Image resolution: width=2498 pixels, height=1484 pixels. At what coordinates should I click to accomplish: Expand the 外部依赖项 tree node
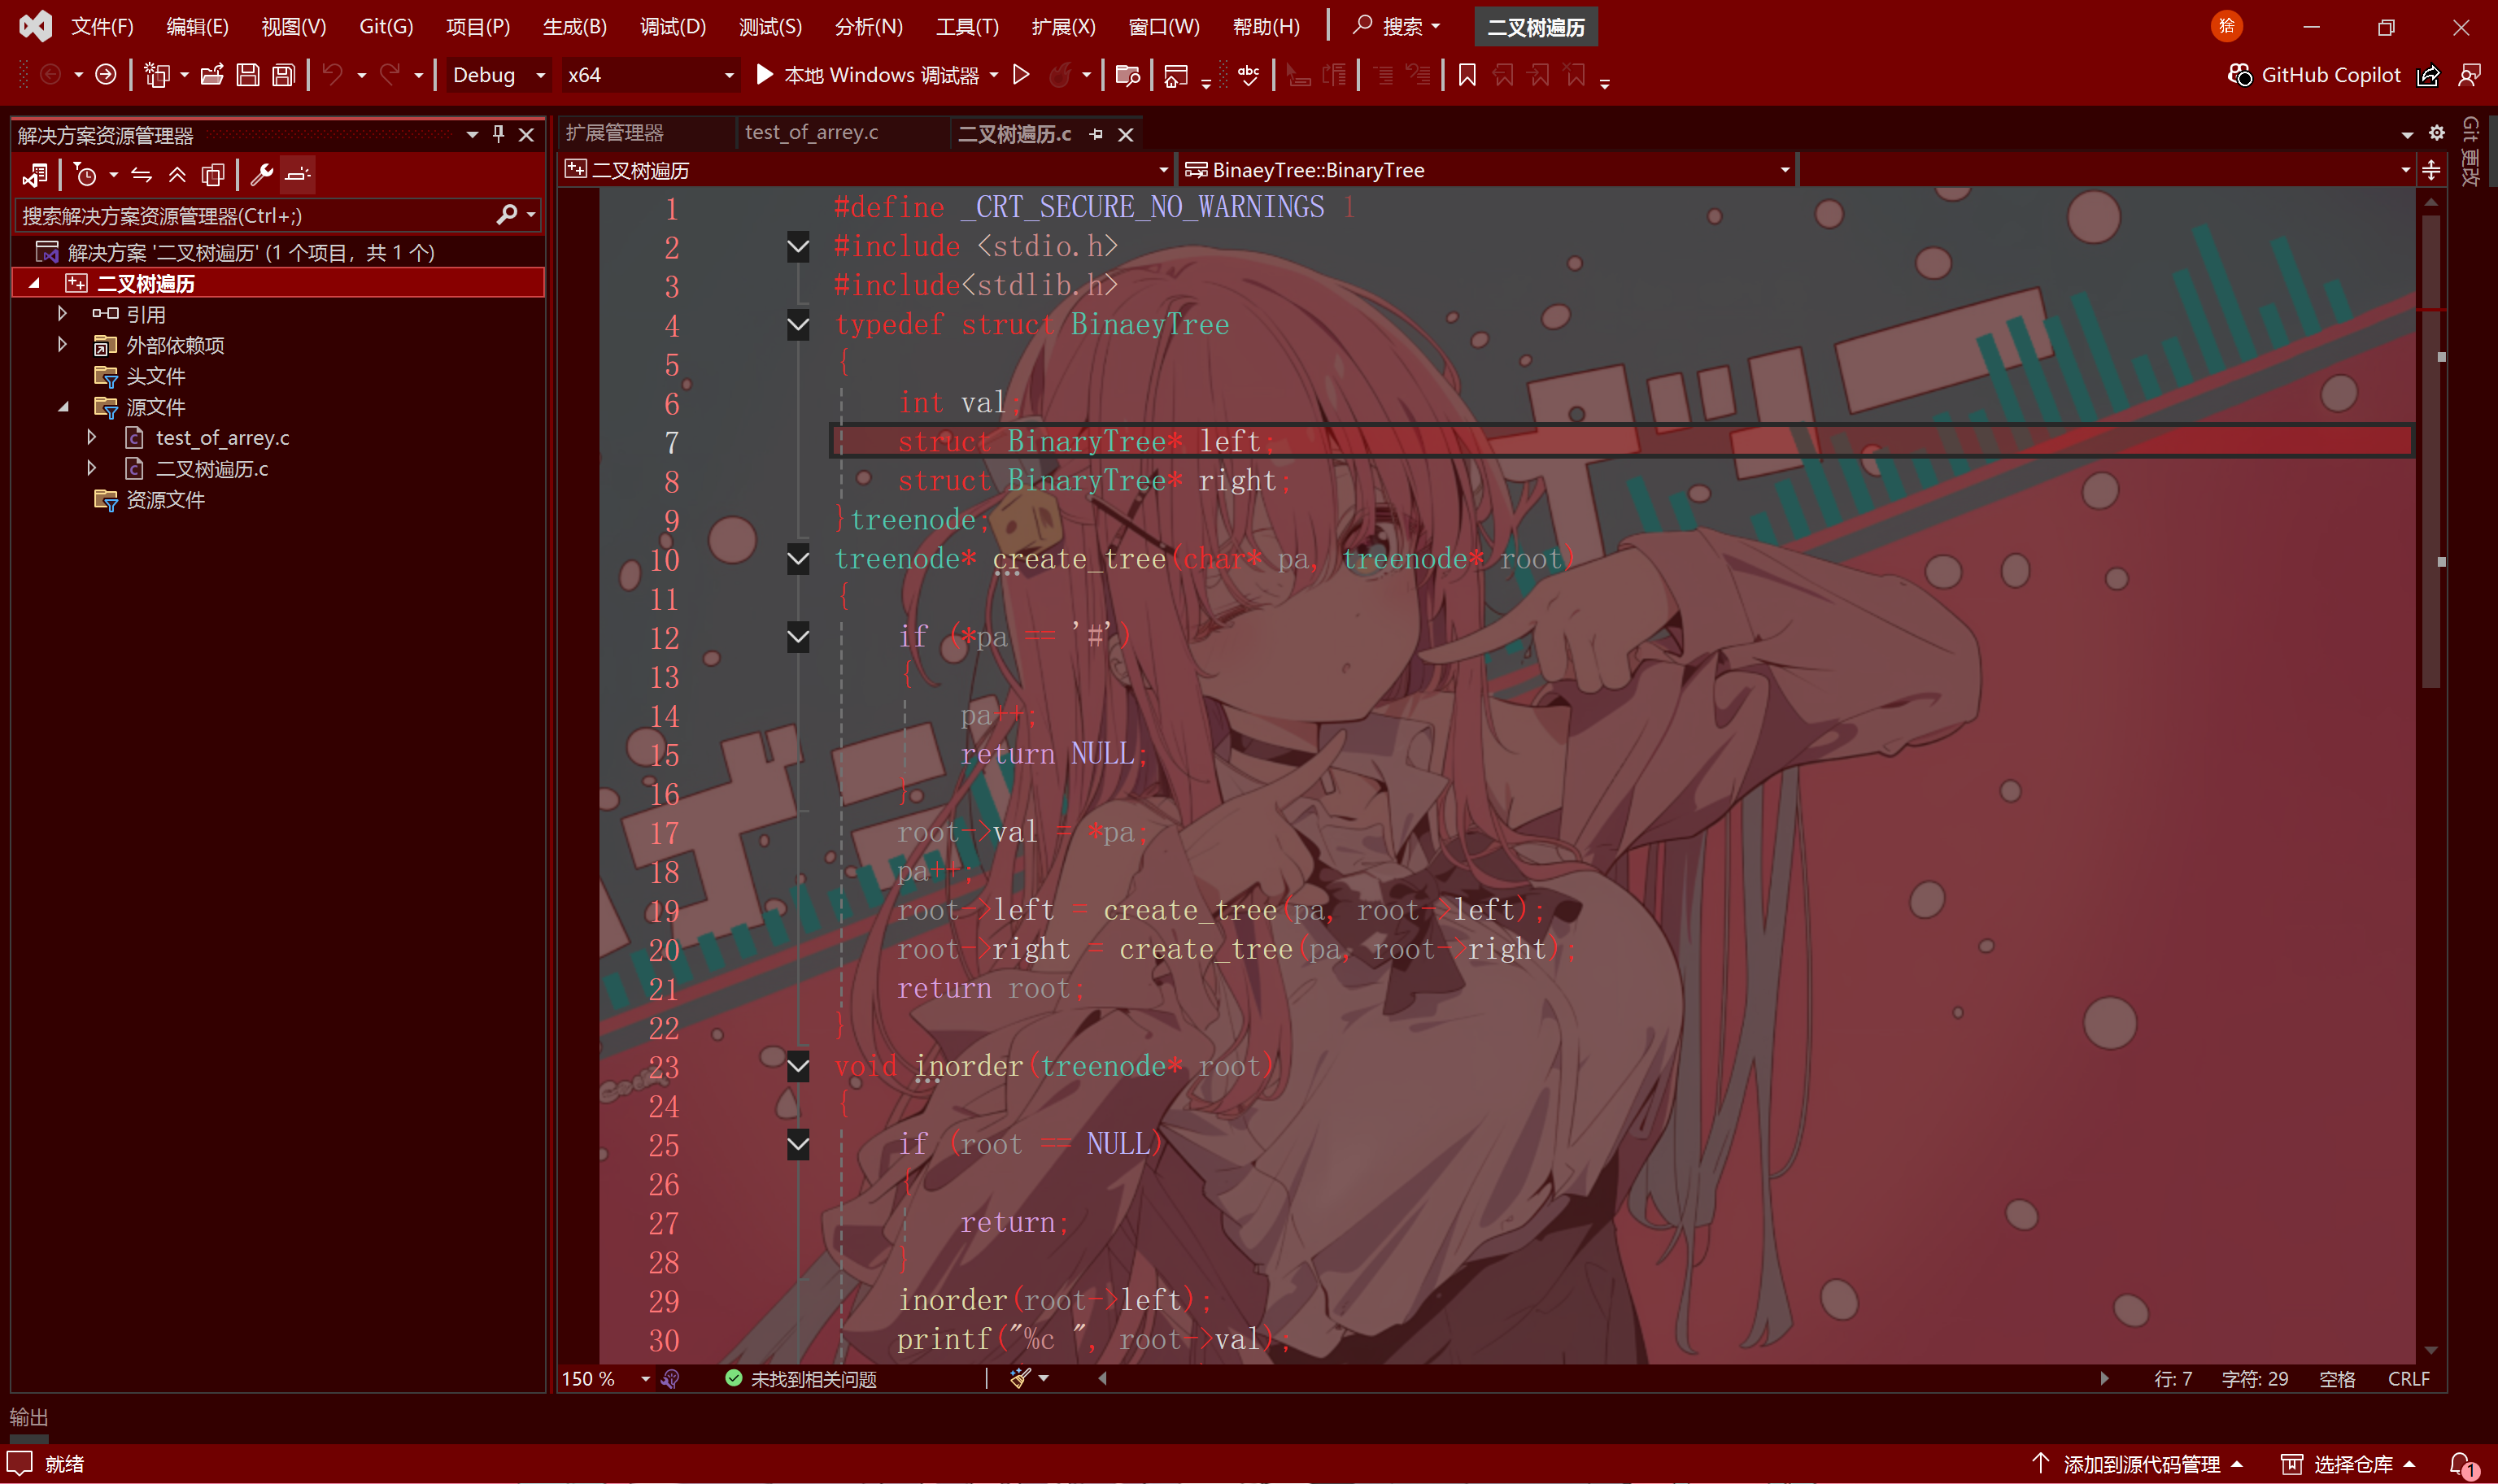tap(62, 345)
